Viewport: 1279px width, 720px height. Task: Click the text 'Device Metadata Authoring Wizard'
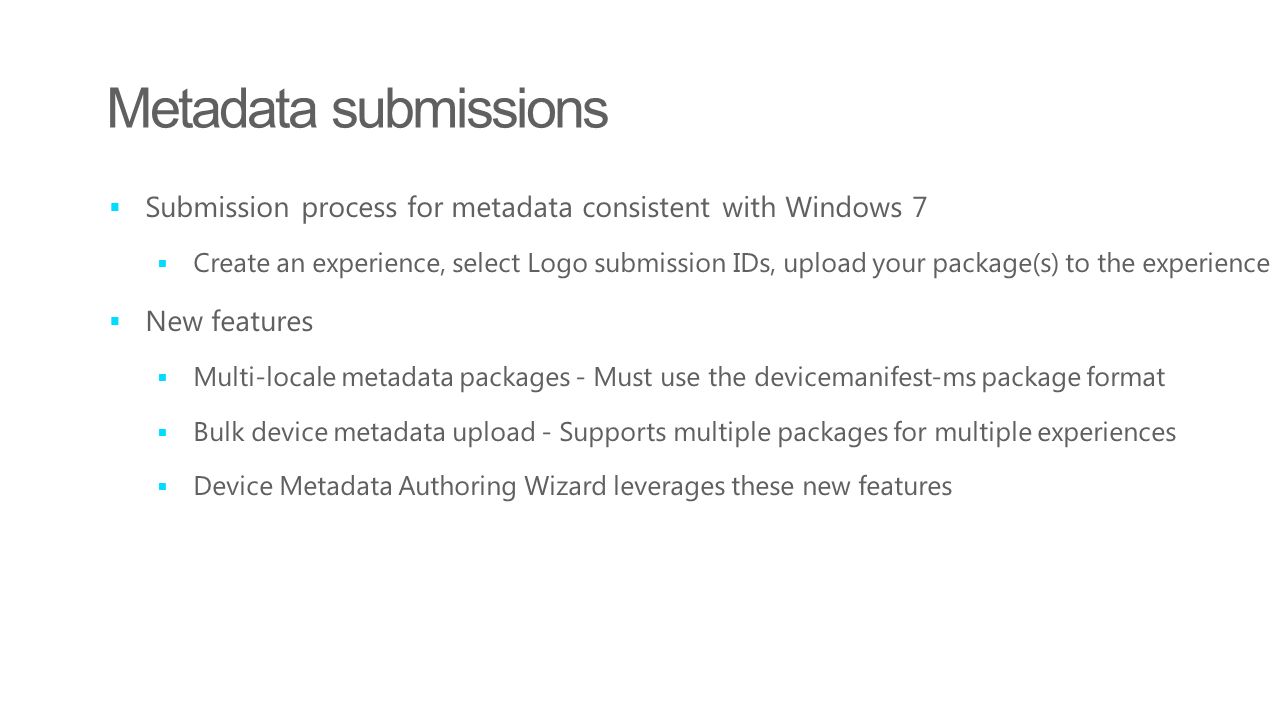pos(400,487)
